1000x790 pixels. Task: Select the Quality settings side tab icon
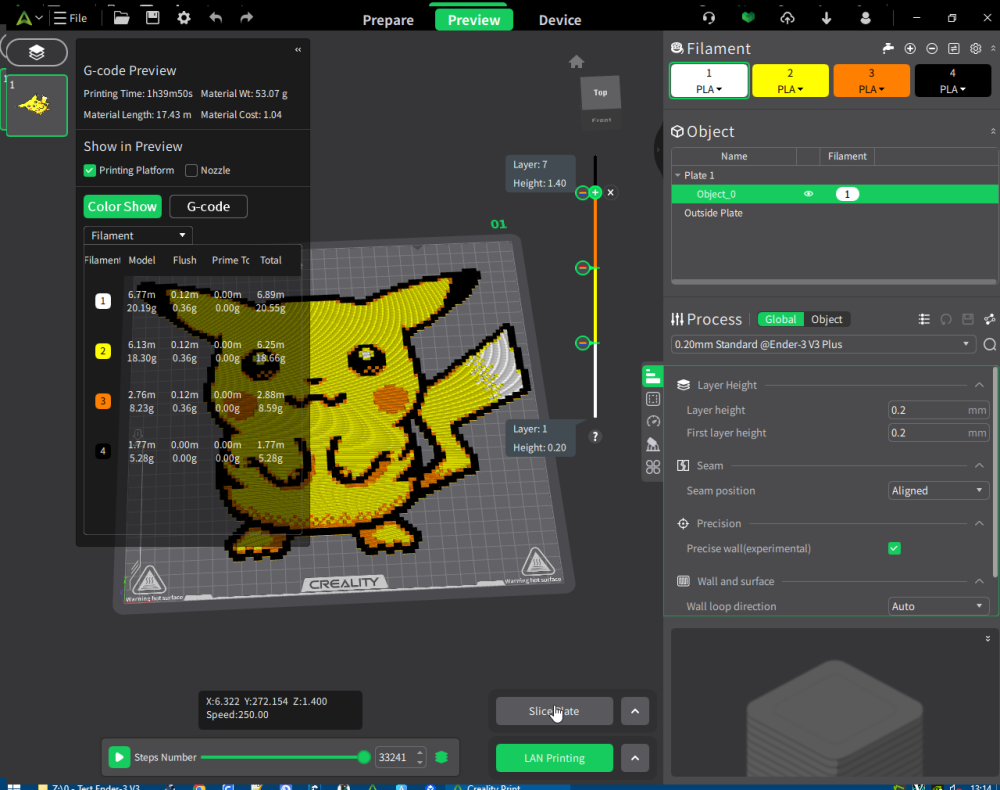(x=652, y=376)
